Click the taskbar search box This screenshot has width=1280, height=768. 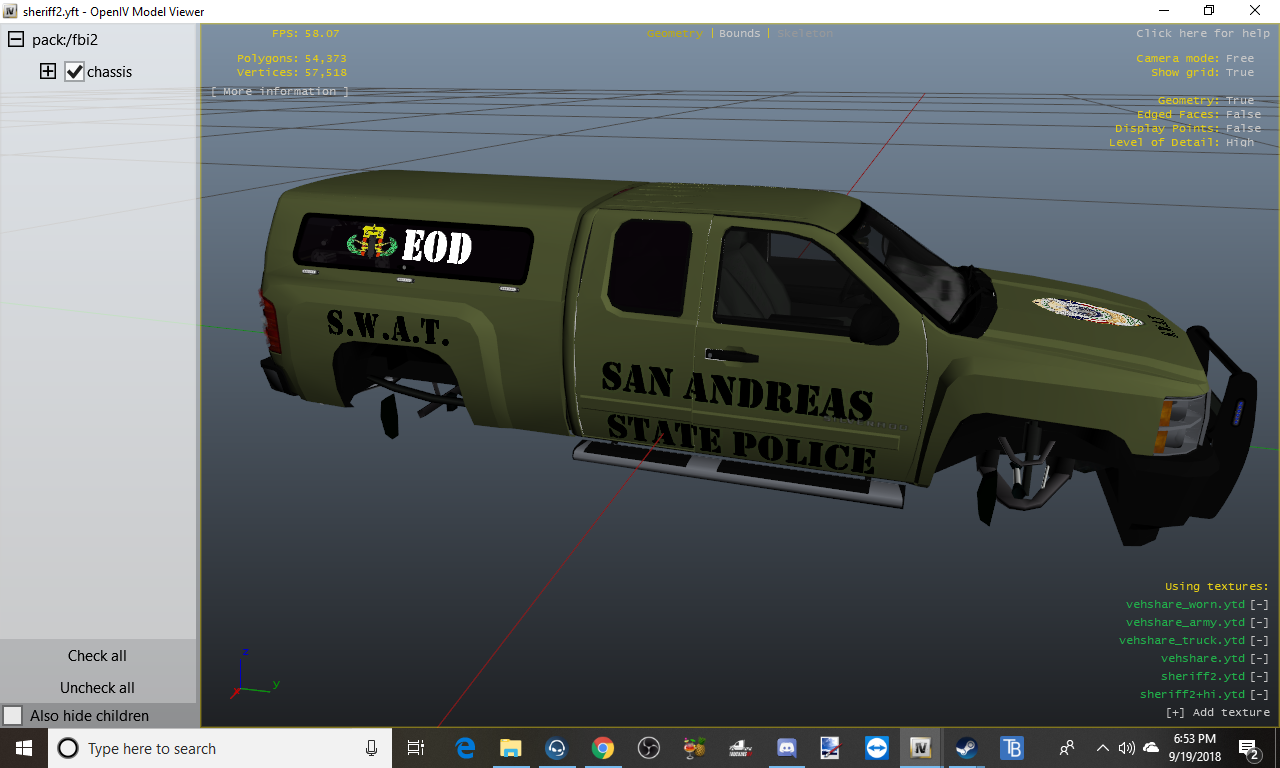[x=220, y=748]
